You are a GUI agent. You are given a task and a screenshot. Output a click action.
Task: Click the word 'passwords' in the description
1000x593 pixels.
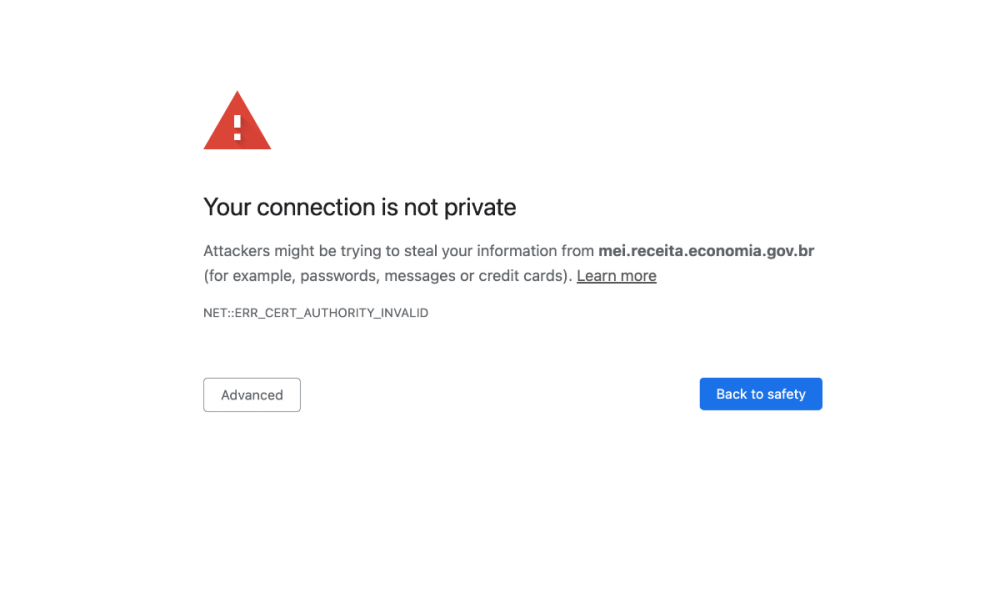338,276
